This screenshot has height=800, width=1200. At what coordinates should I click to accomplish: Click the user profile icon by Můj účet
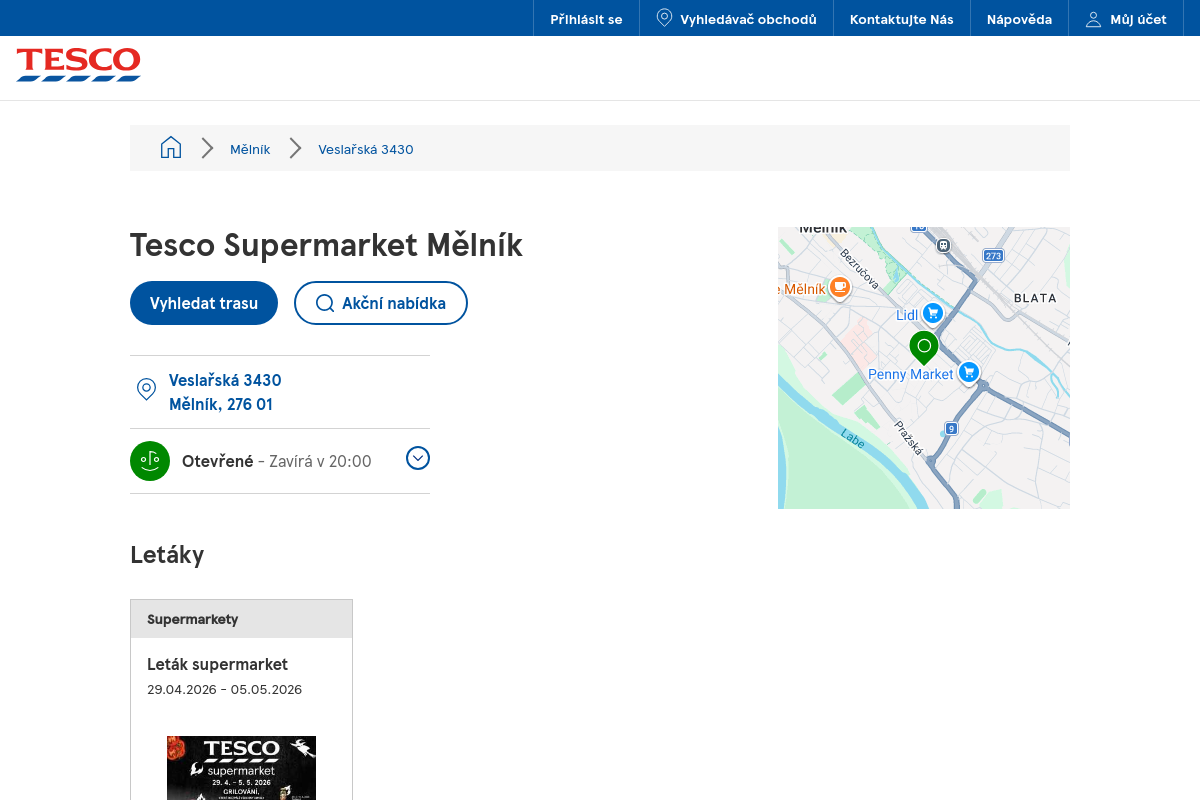(x=1093, y=19)
